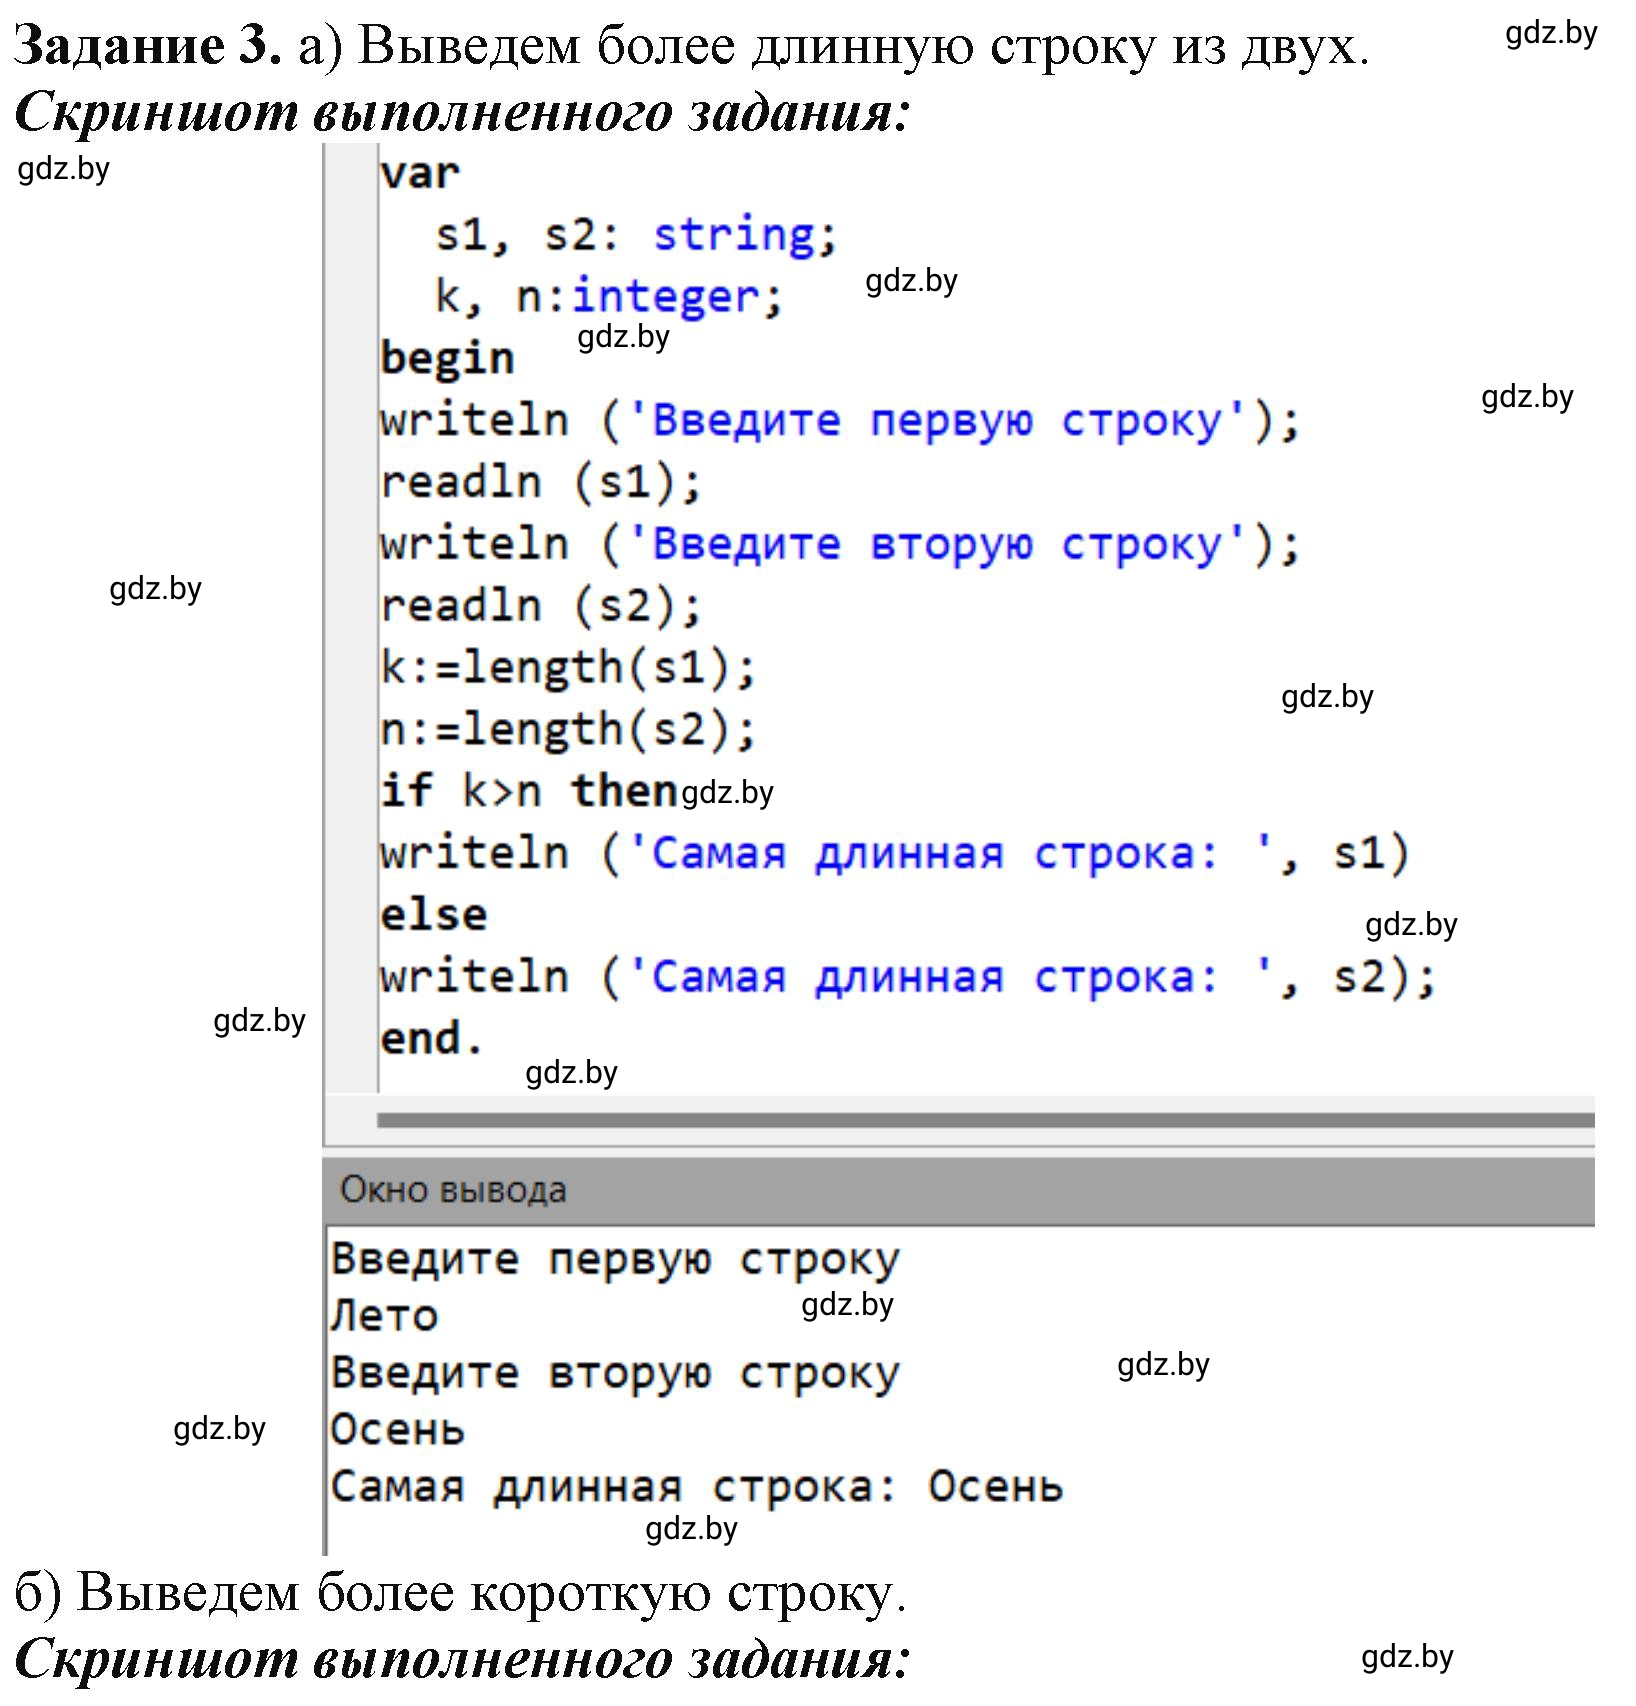Click the writeln line ending with s2);
This screenshot has height=1706, width=1636.
tap(908, 977)
